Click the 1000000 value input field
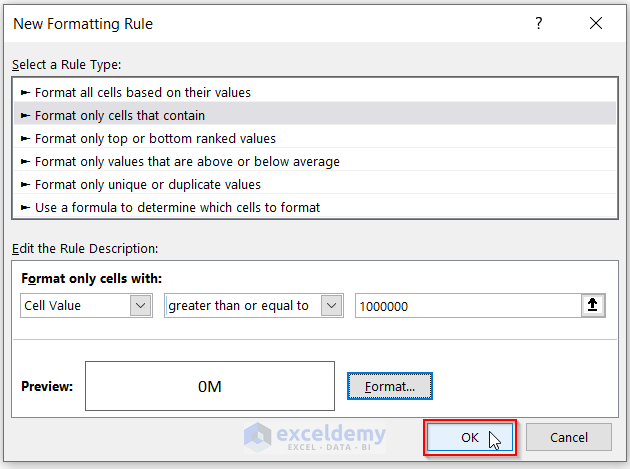The image size is (630, 469). coord(464,306)
